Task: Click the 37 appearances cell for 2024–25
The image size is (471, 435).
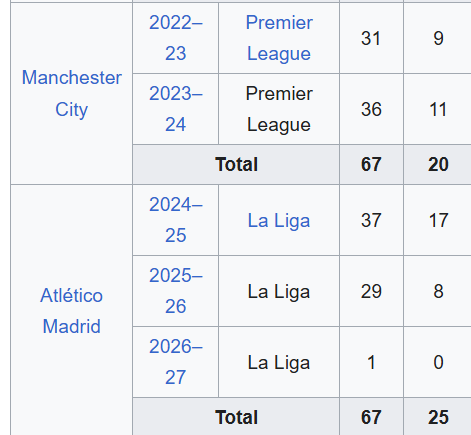Action: pyautogui.click(x=371, y=220)
